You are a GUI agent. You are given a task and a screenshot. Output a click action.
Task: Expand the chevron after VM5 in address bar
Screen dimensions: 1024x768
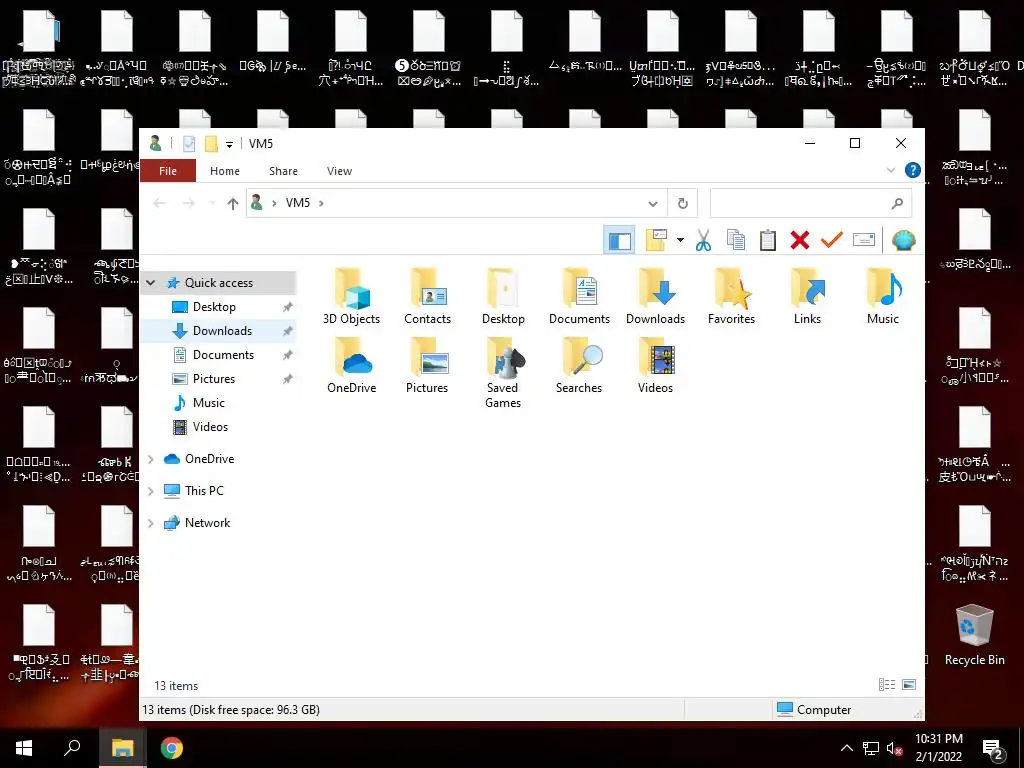pyautogui.click(x=321, y=203)
